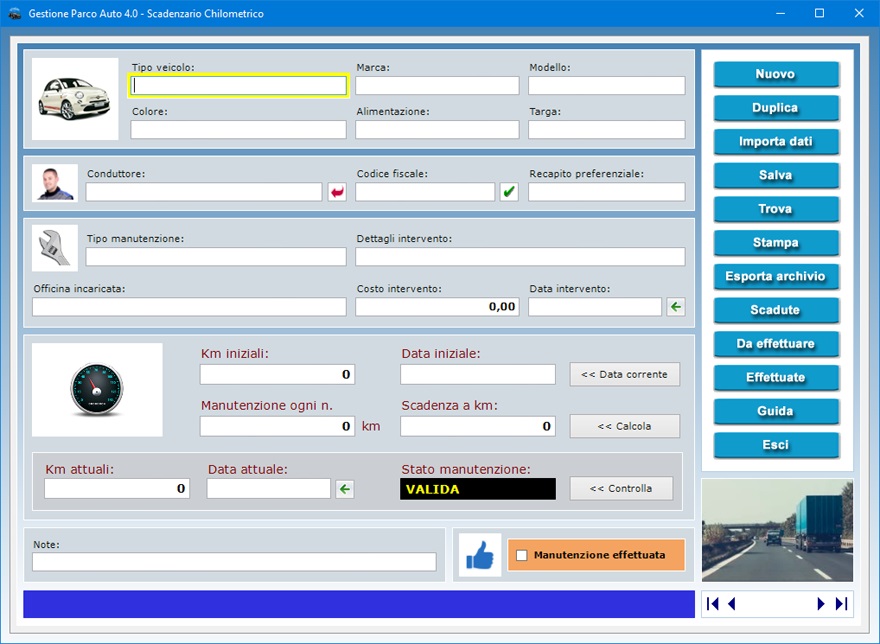Click the Dettagli intervento field
880x644 pixels.
[x=520, y=257]
